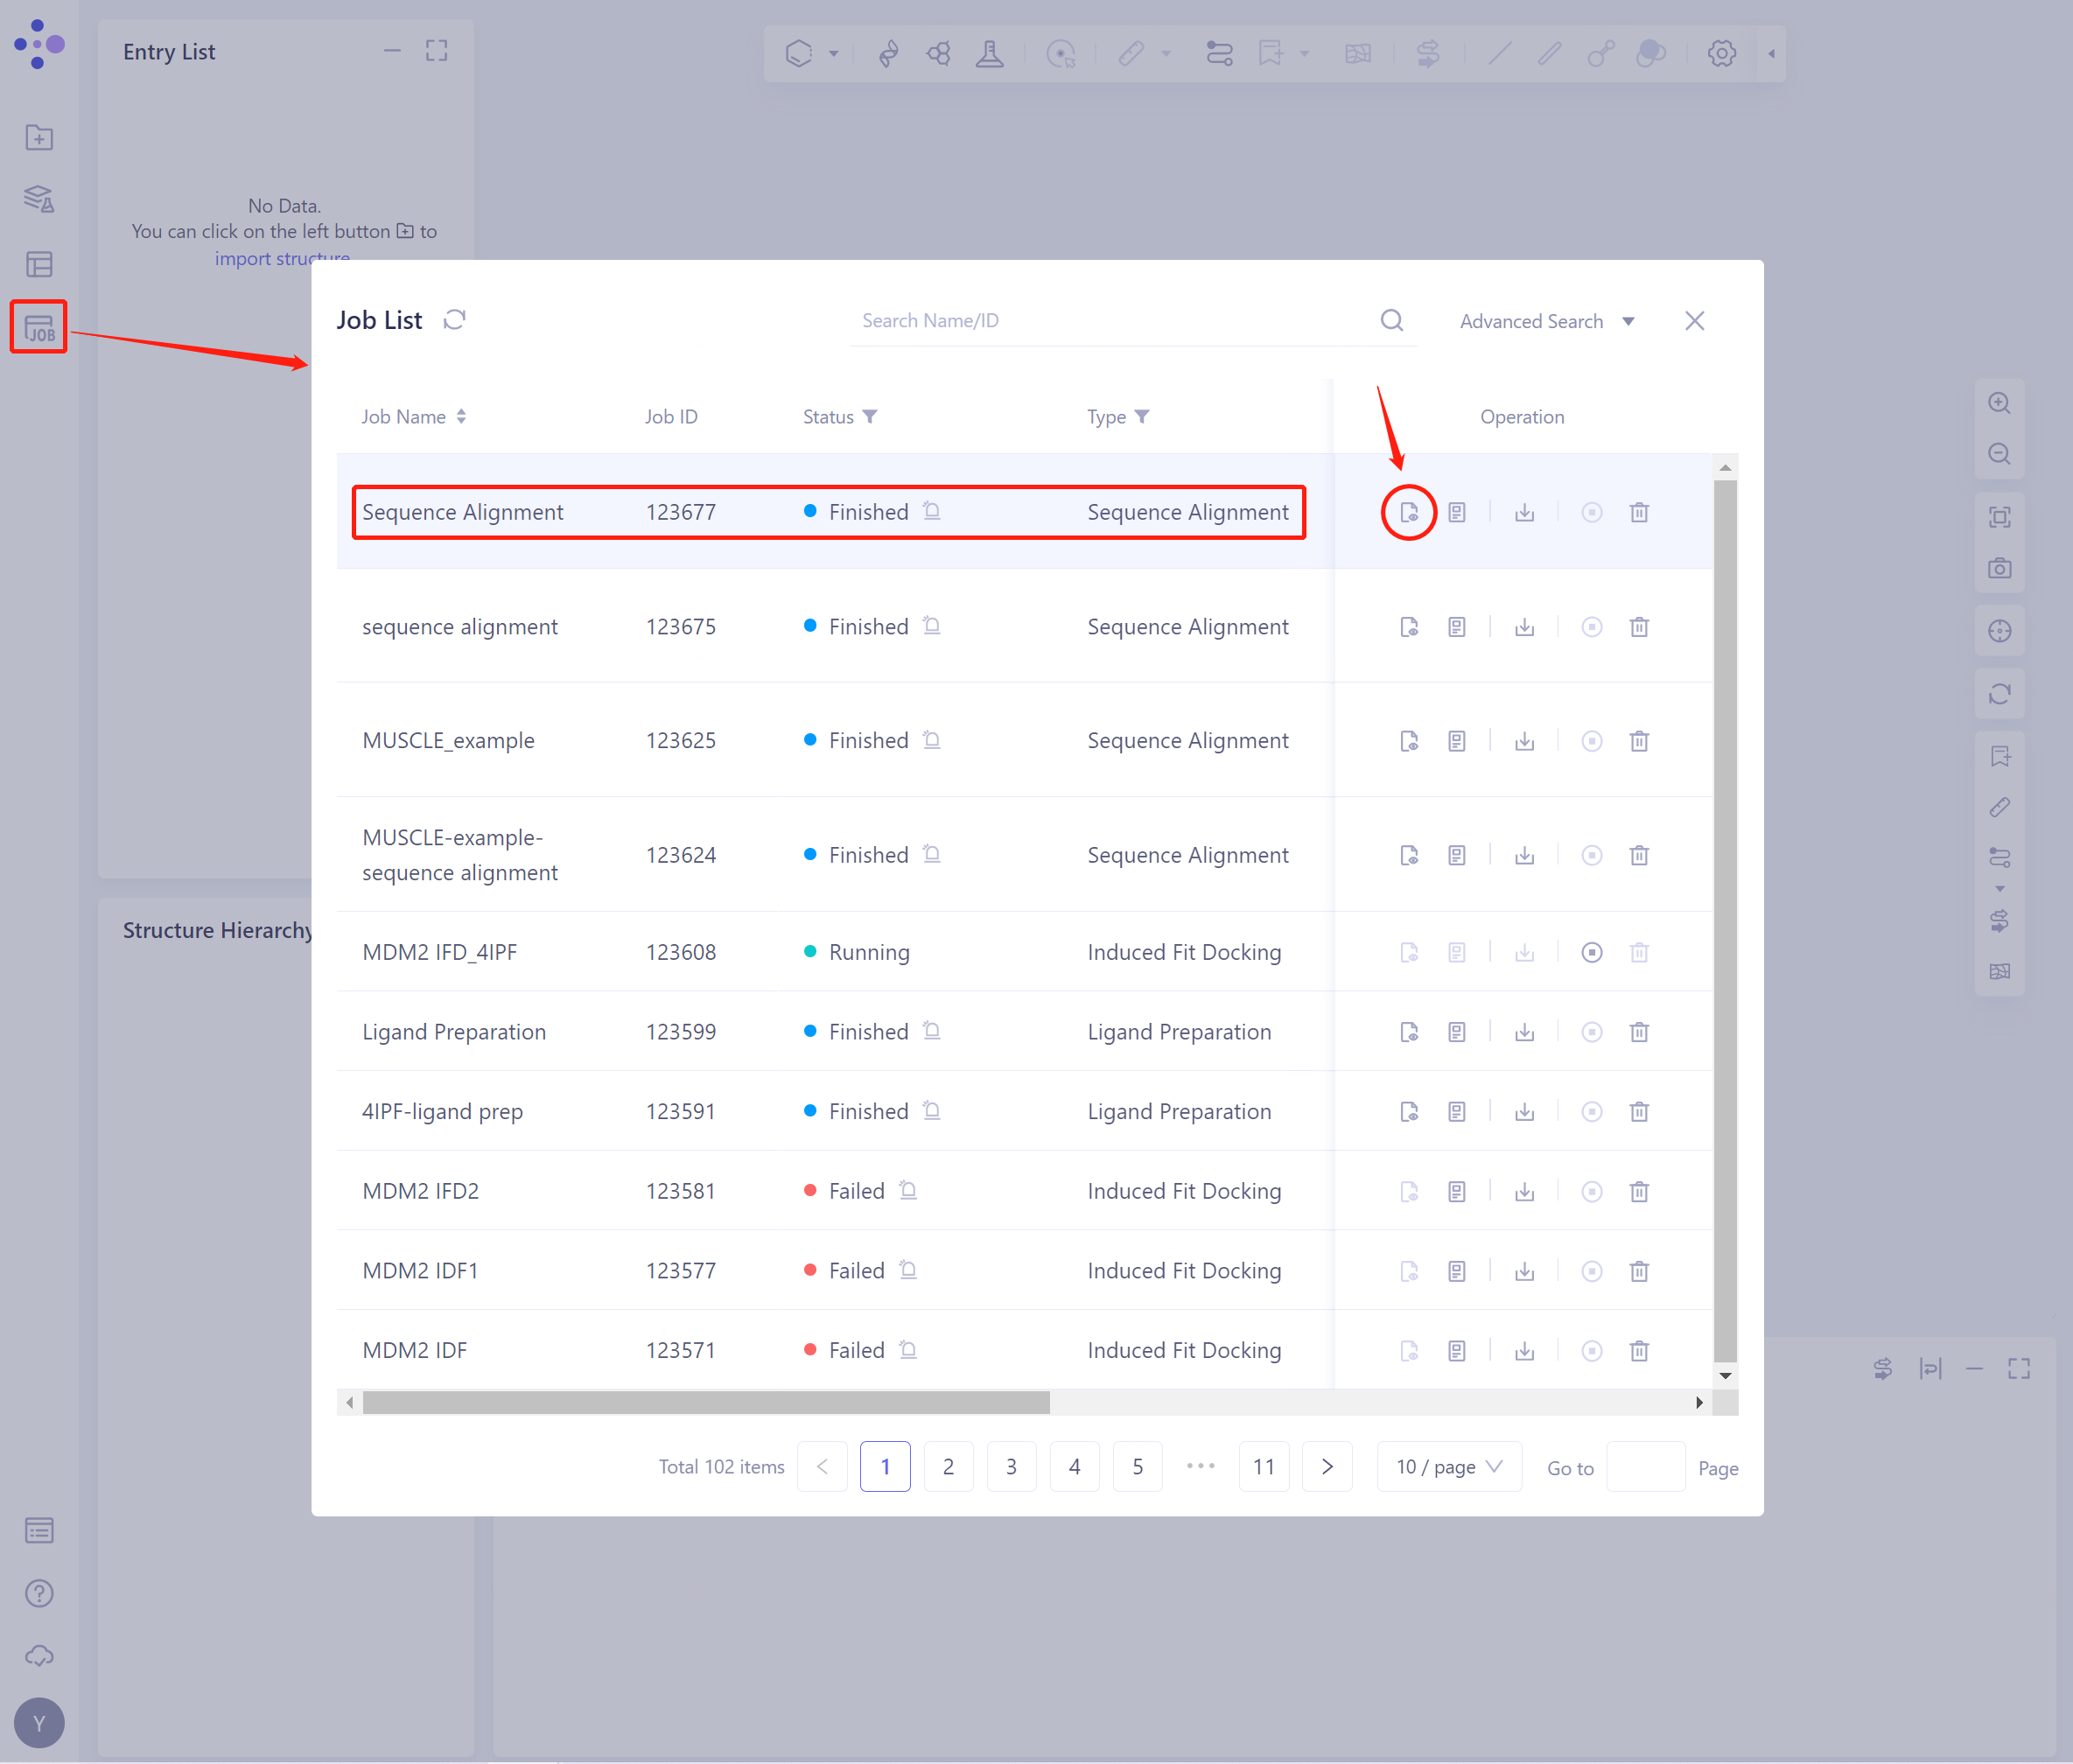Open the Status column filter
Image resolution: width=2073 pixels, height=1764 pixels.
click(870, 417)
